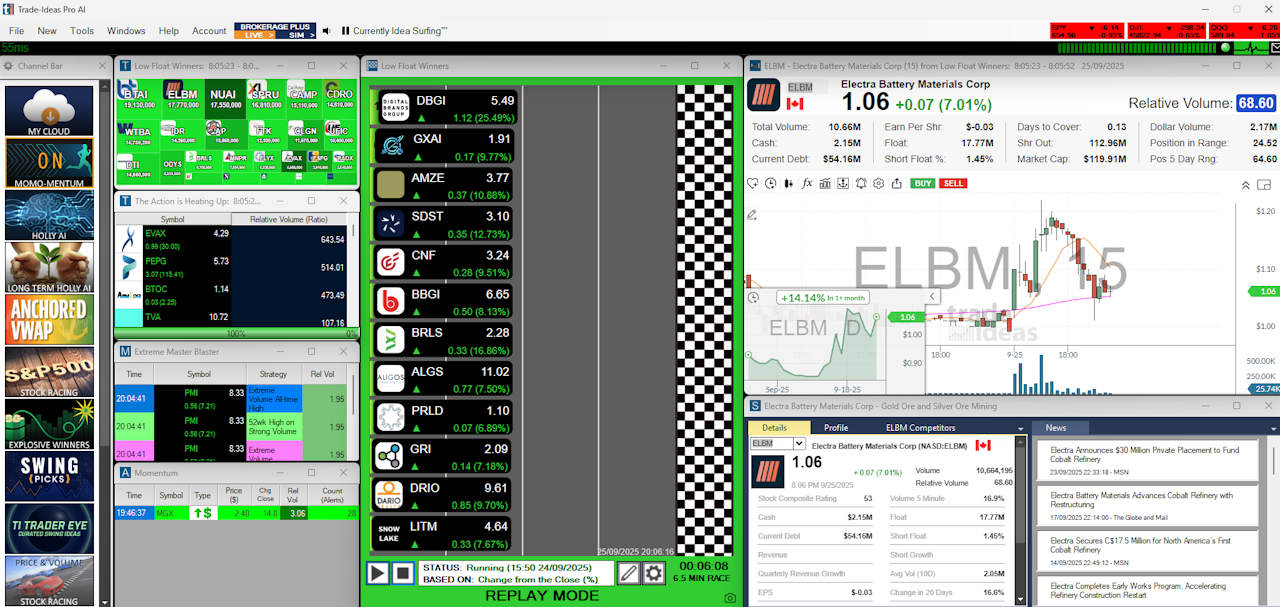Stop the stock race replay

(x=402, y=573)
